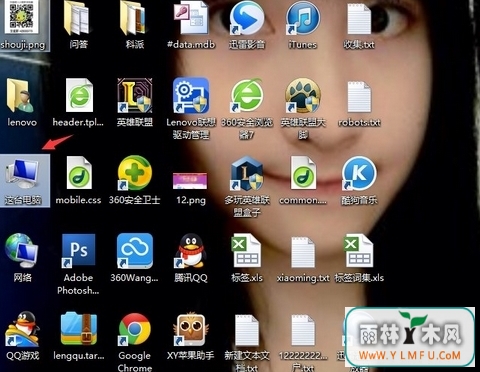Image resolution: width=480 pixels, height=372 pixels.
Task: Click the 'robots.txt' file name text
Action: pos(359,122)
